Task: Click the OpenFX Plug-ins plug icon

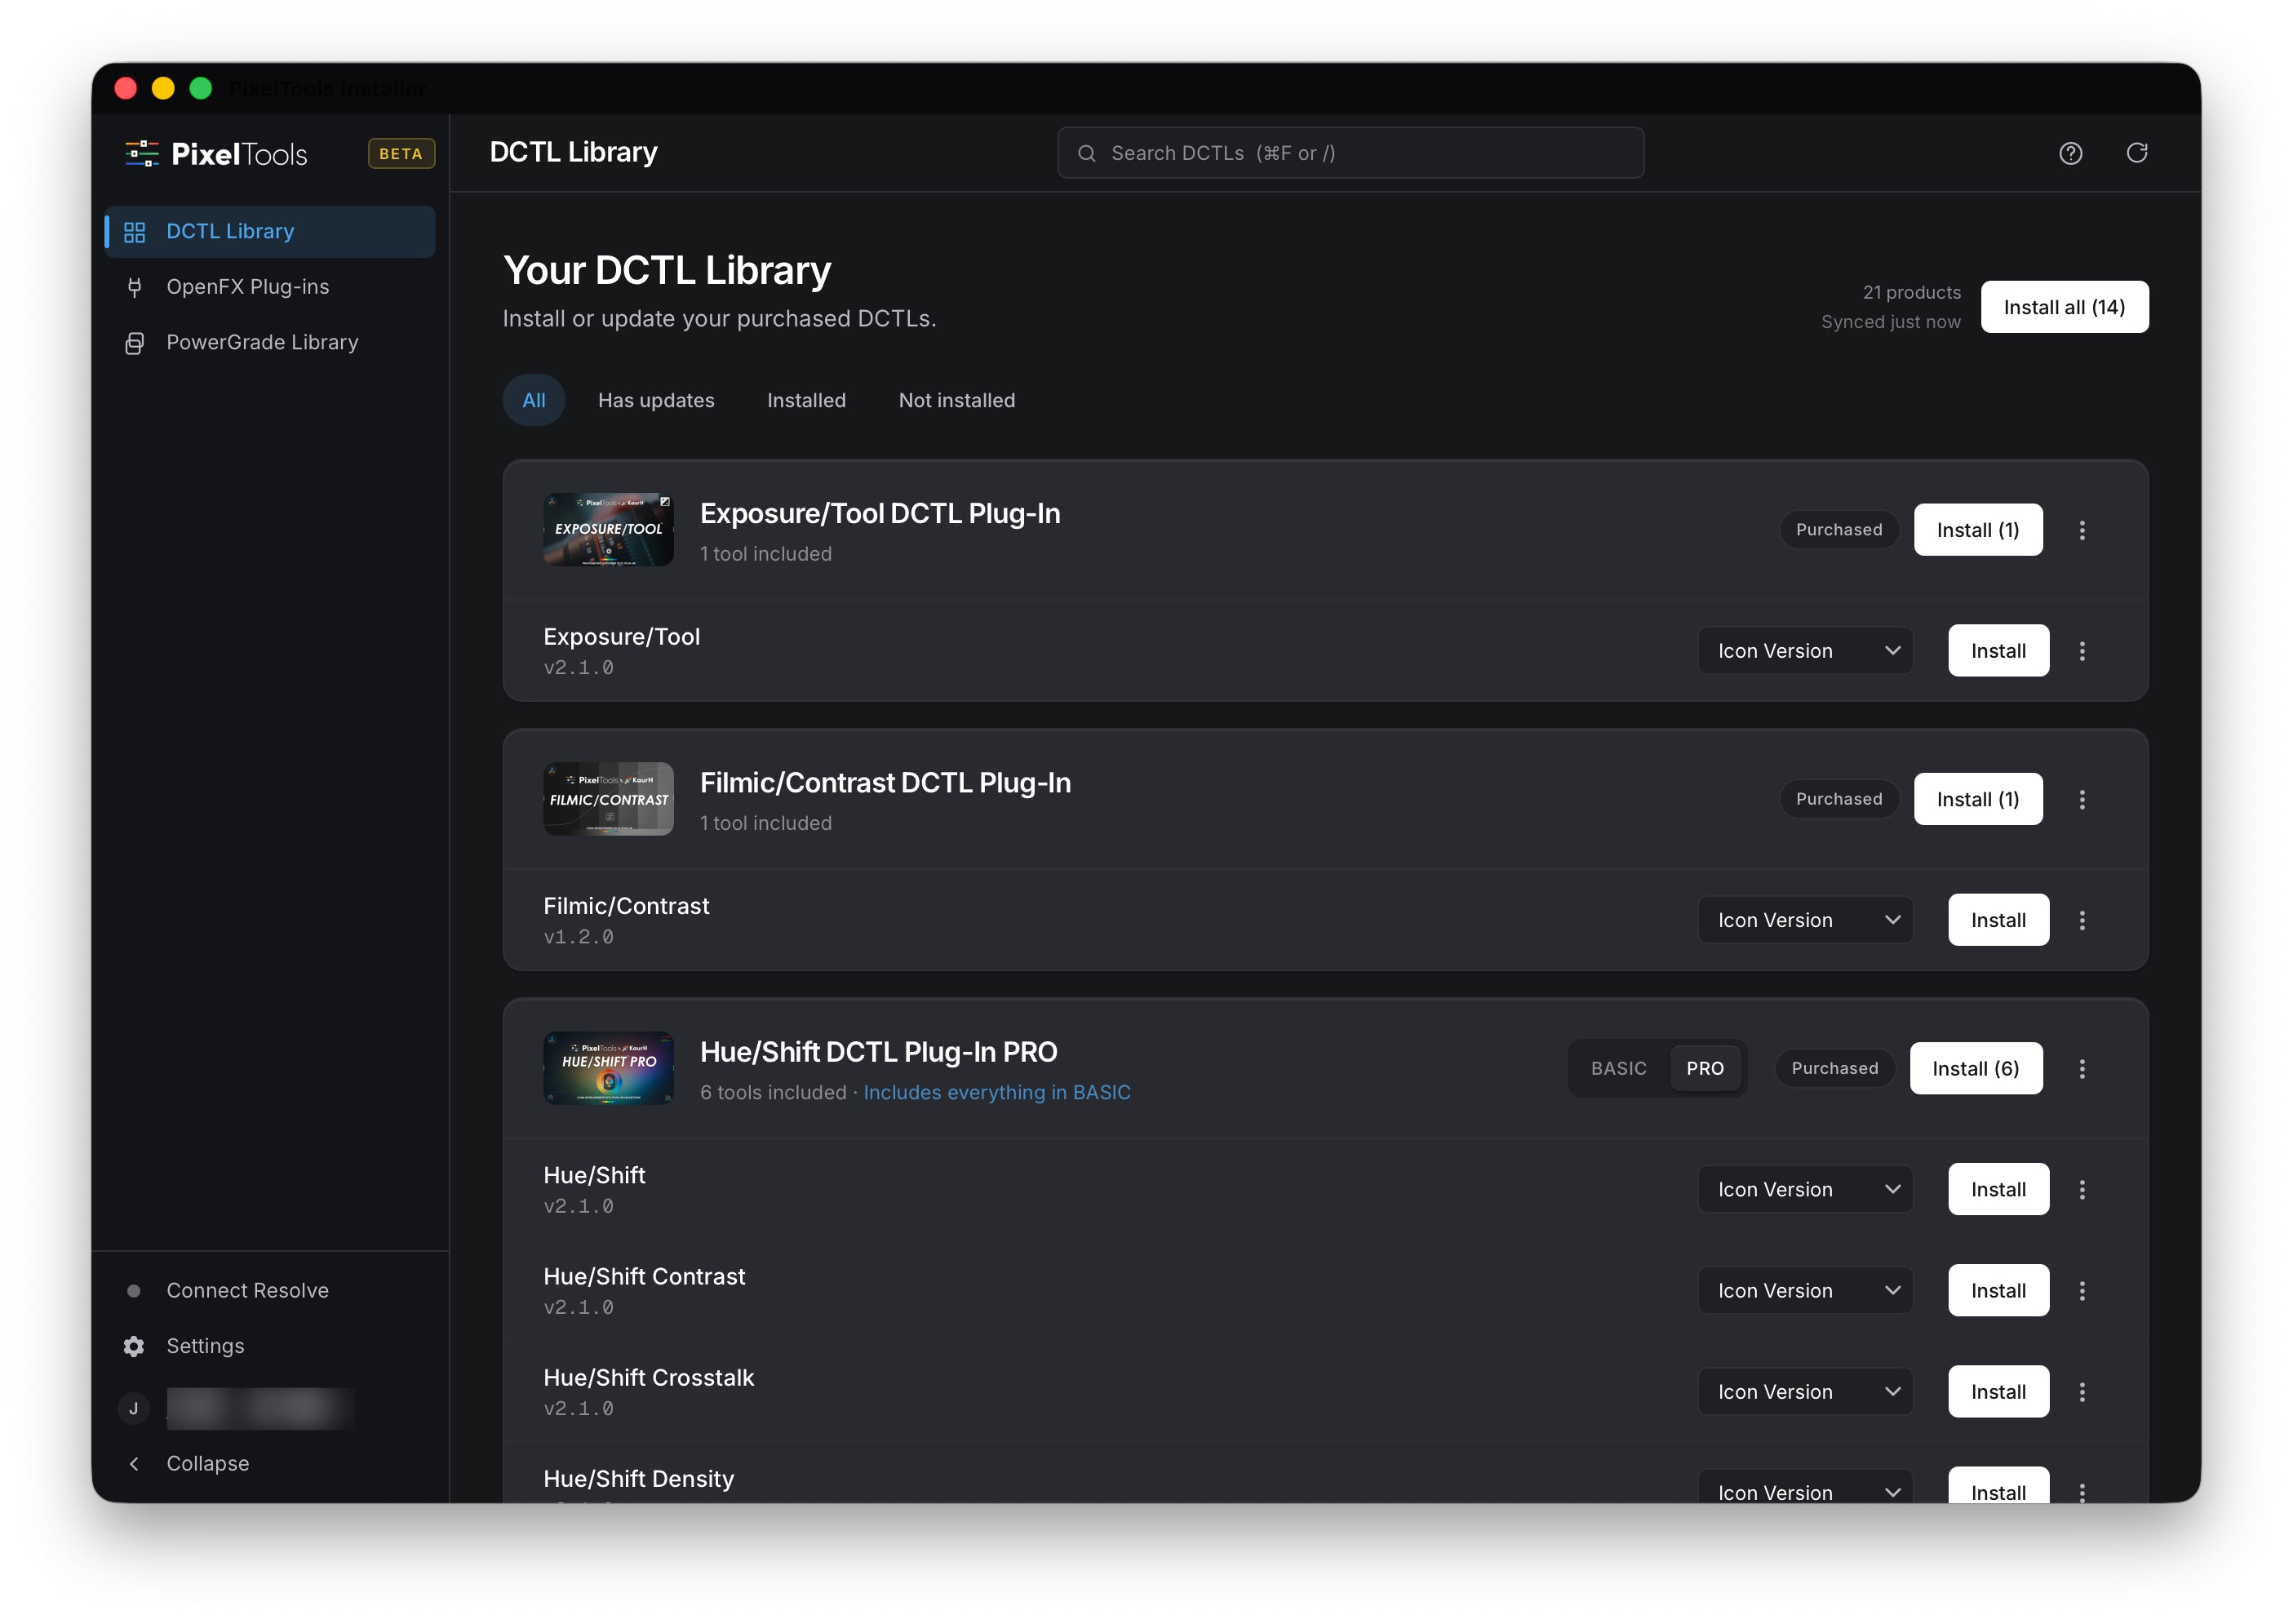Action: (134, 288)
